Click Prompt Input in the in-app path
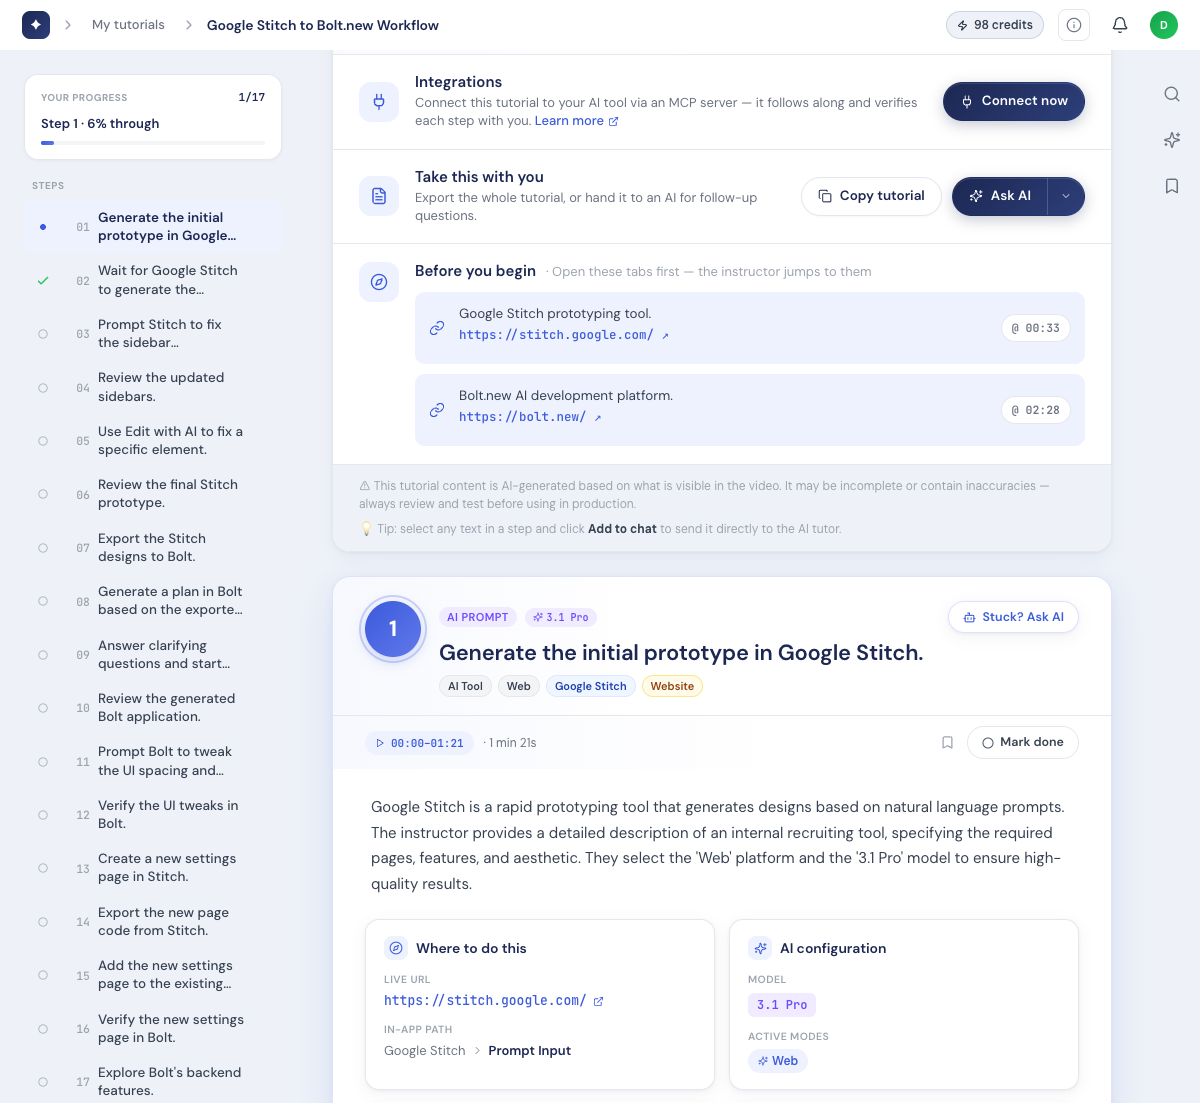Screen dimensions: 1200x1103 click(530, 1051)
